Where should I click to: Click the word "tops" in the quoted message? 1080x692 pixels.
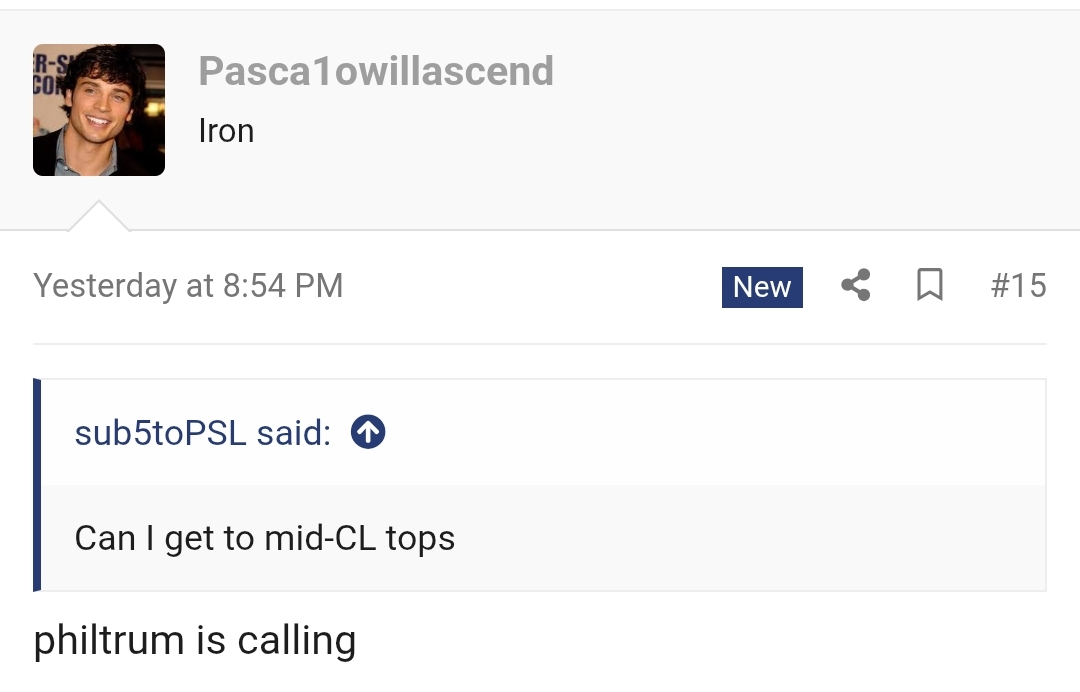(420, 539)
